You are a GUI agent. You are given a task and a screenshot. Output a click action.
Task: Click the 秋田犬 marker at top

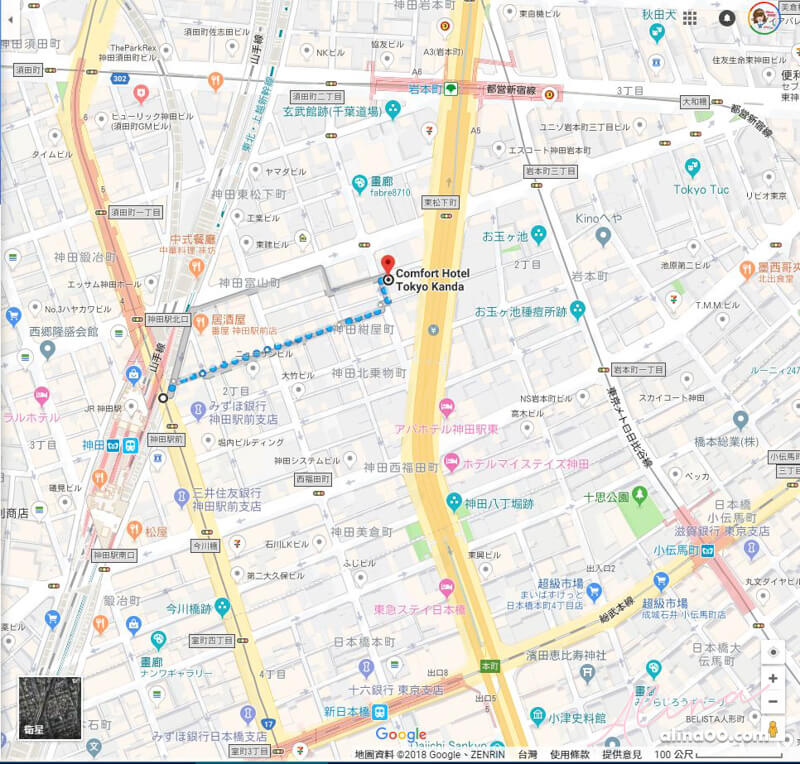pyautogui.click(x=657, y=34)
